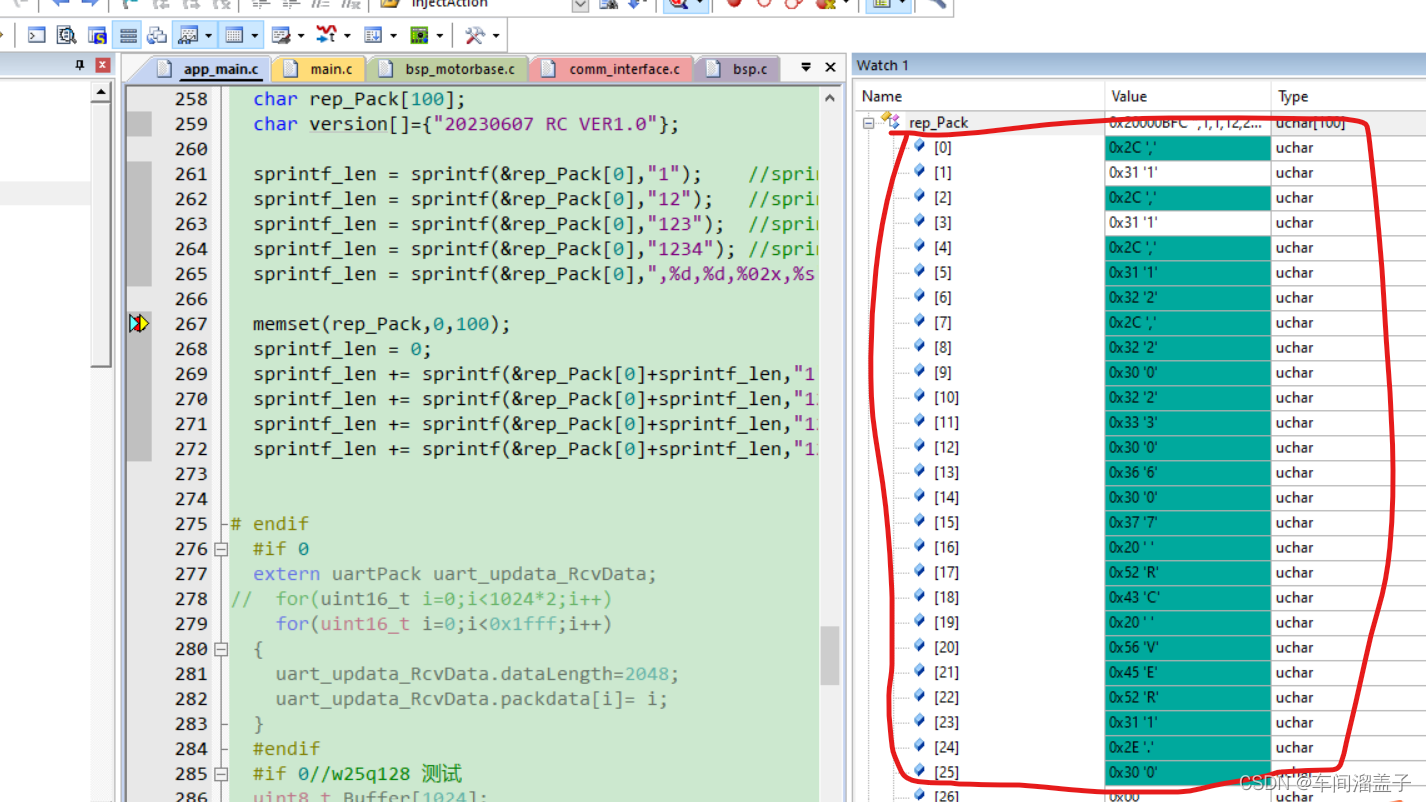Select watch row [15] value 0x37 '7'
This screenshot has width=1426, height=802.
coord(1188,523)
